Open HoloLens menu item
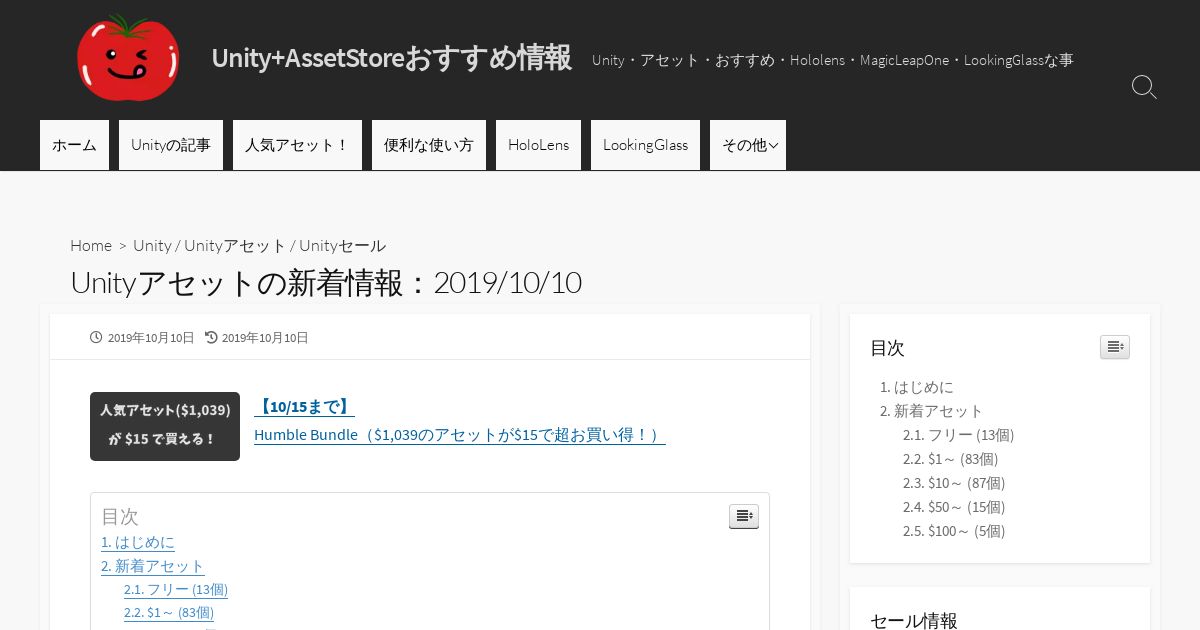Image resolution: width=1200 pixels, height=630 pixels. point(538,145)
